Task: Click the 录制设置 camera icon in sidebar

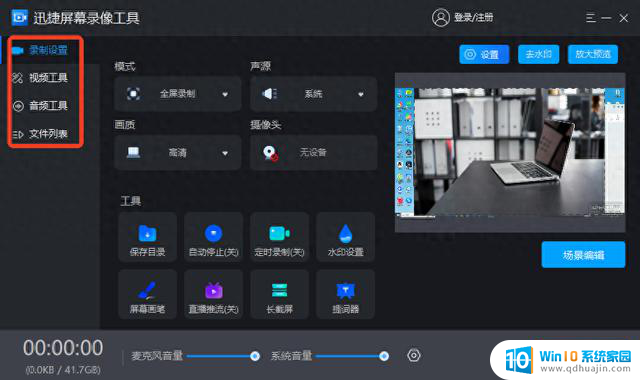Action: pos(18,50)
